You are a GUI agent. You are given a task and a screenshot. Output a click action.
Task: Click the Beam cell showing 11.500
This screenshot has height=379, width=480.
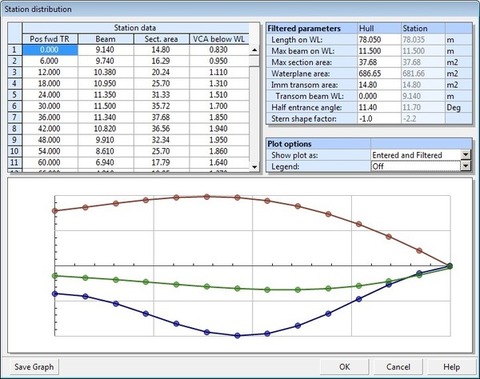pos(105,106)
